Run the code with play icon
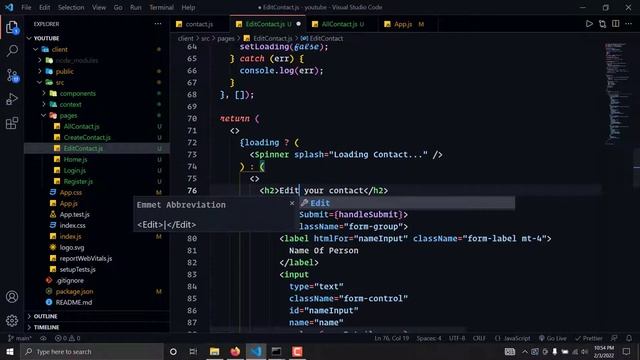The height and width of the screenshot is (360, 640). point(589,24)
